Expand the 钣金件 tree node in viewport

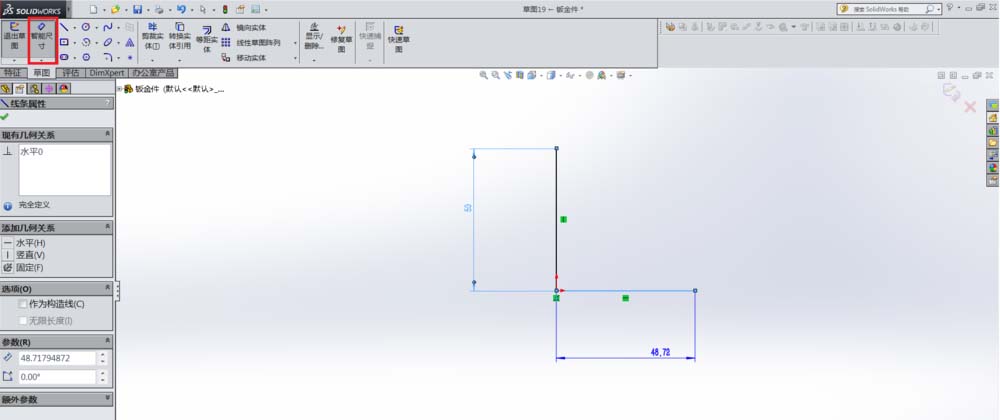point(119,89)
